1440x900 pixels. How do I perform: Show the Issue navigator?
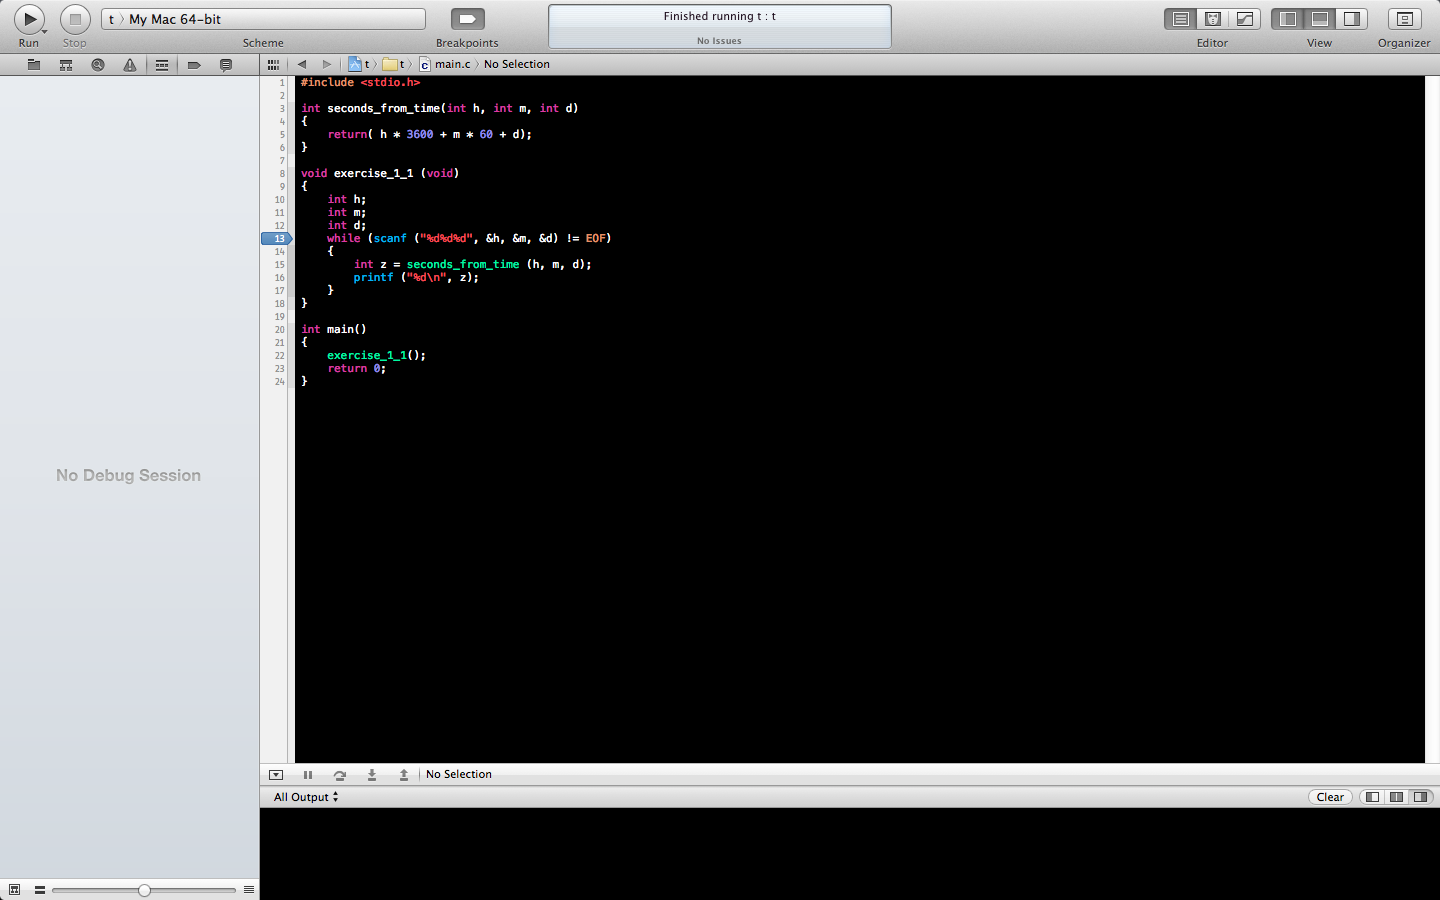130,65
